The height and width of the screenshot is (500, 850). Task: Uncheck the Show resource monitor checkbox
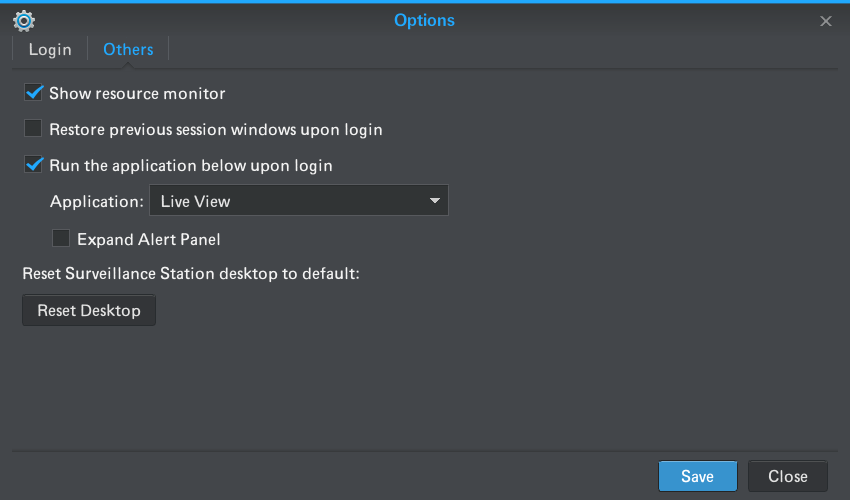pyautogui.click(x=33, y=93)
